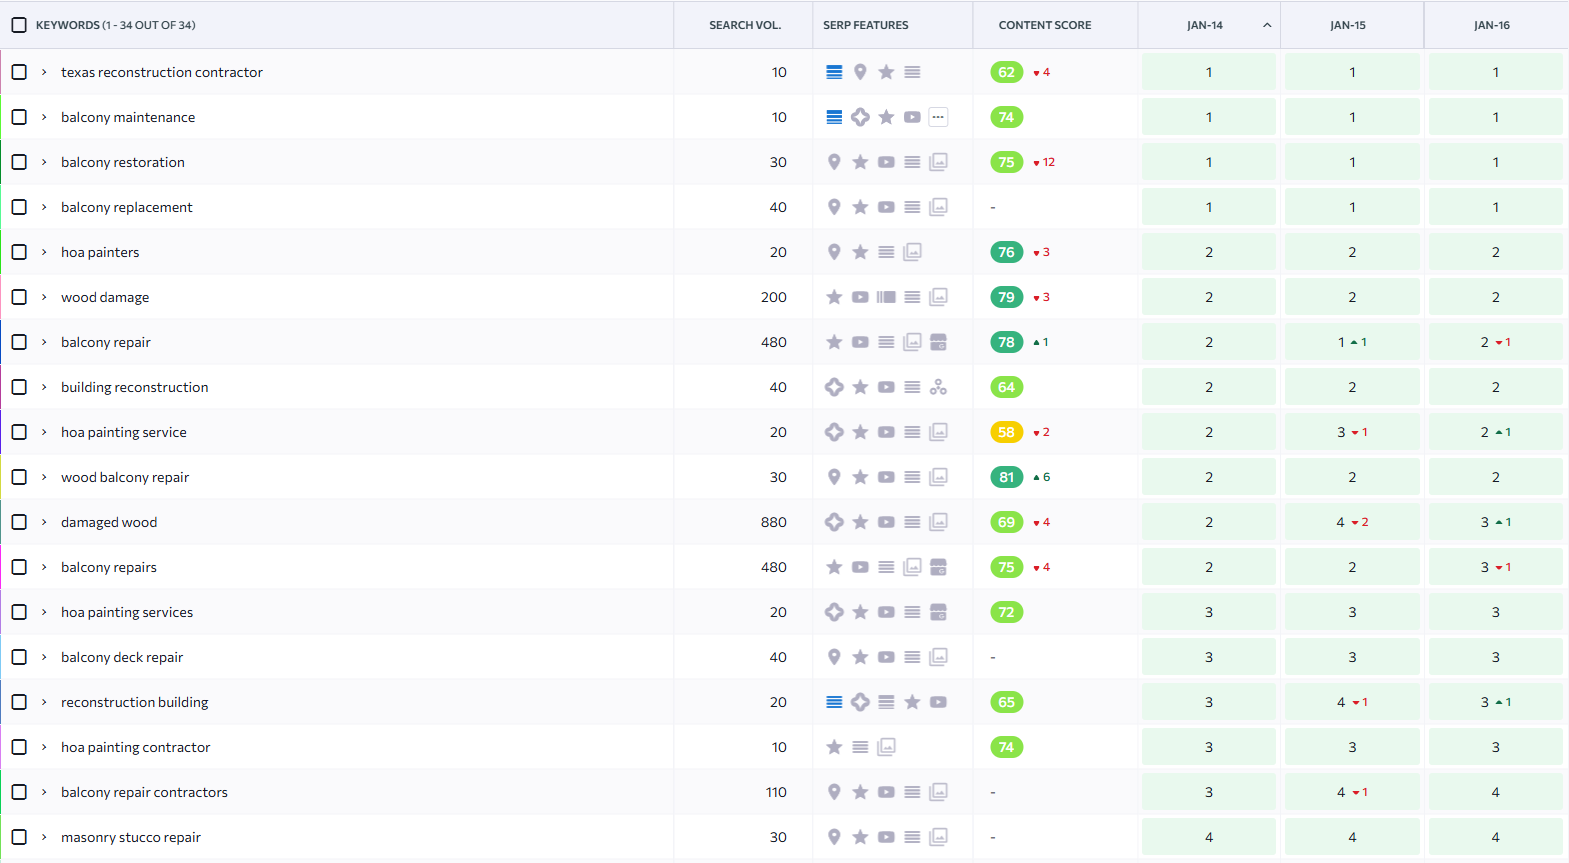
Task: Tick the balcony restoration row checkbox
Action: (19, 162)
